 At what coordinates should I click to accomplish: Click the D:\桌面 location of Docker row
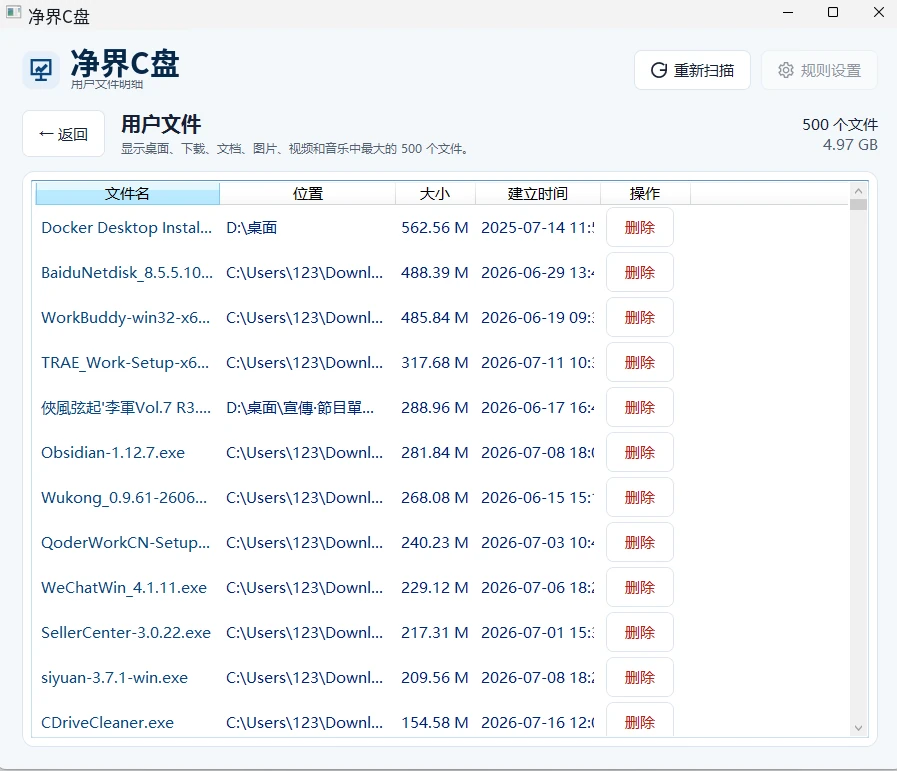[x=252, y=228]
